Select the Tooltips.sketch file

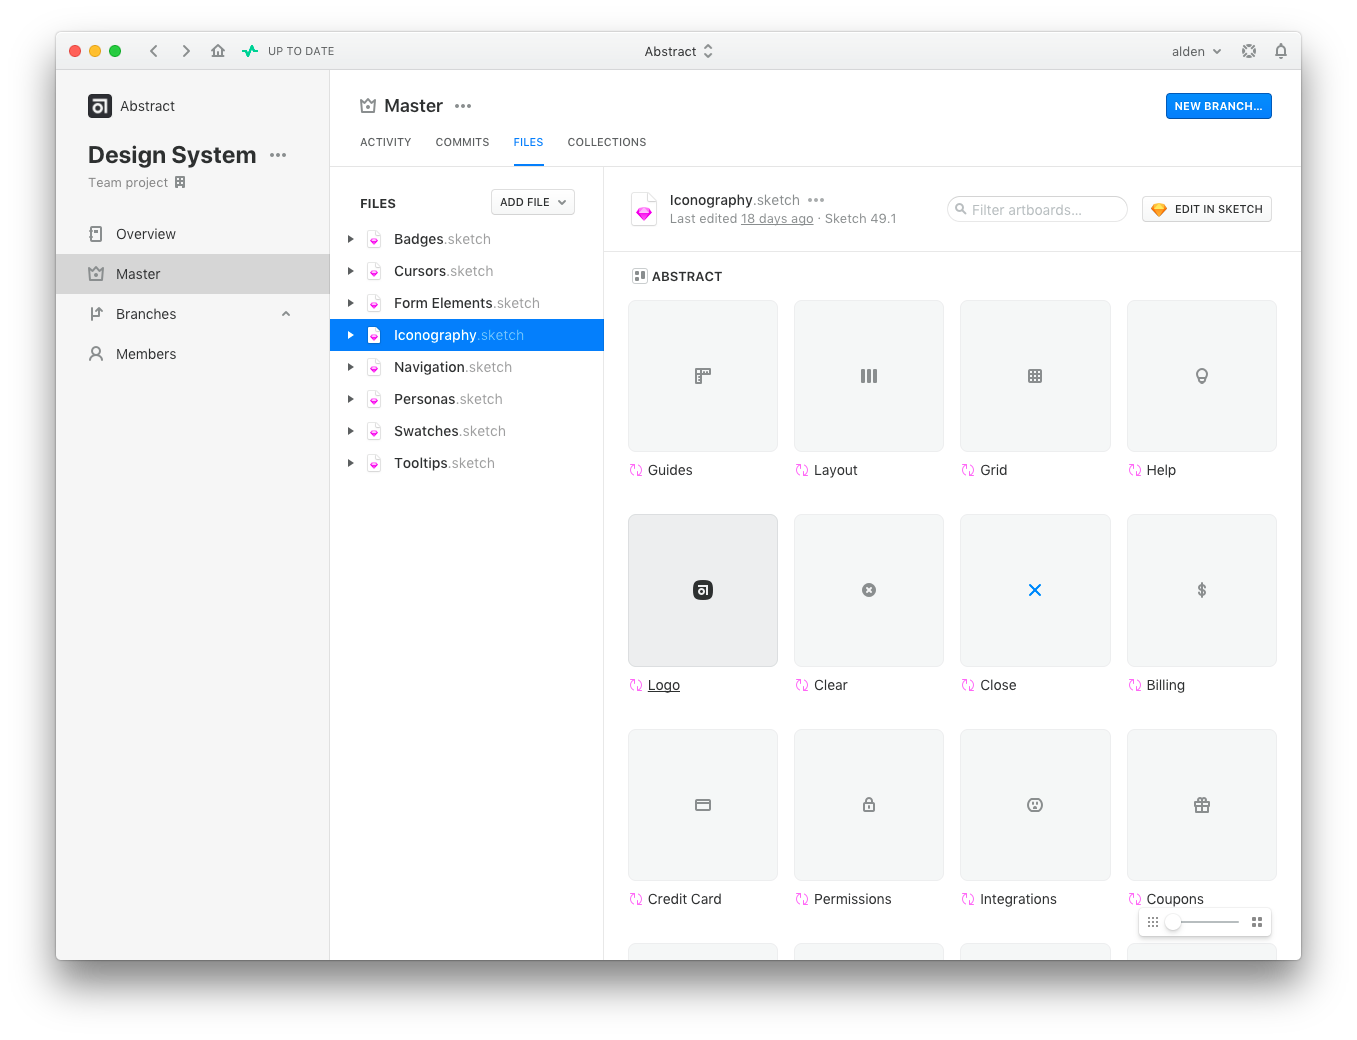(x=467, y=463)
